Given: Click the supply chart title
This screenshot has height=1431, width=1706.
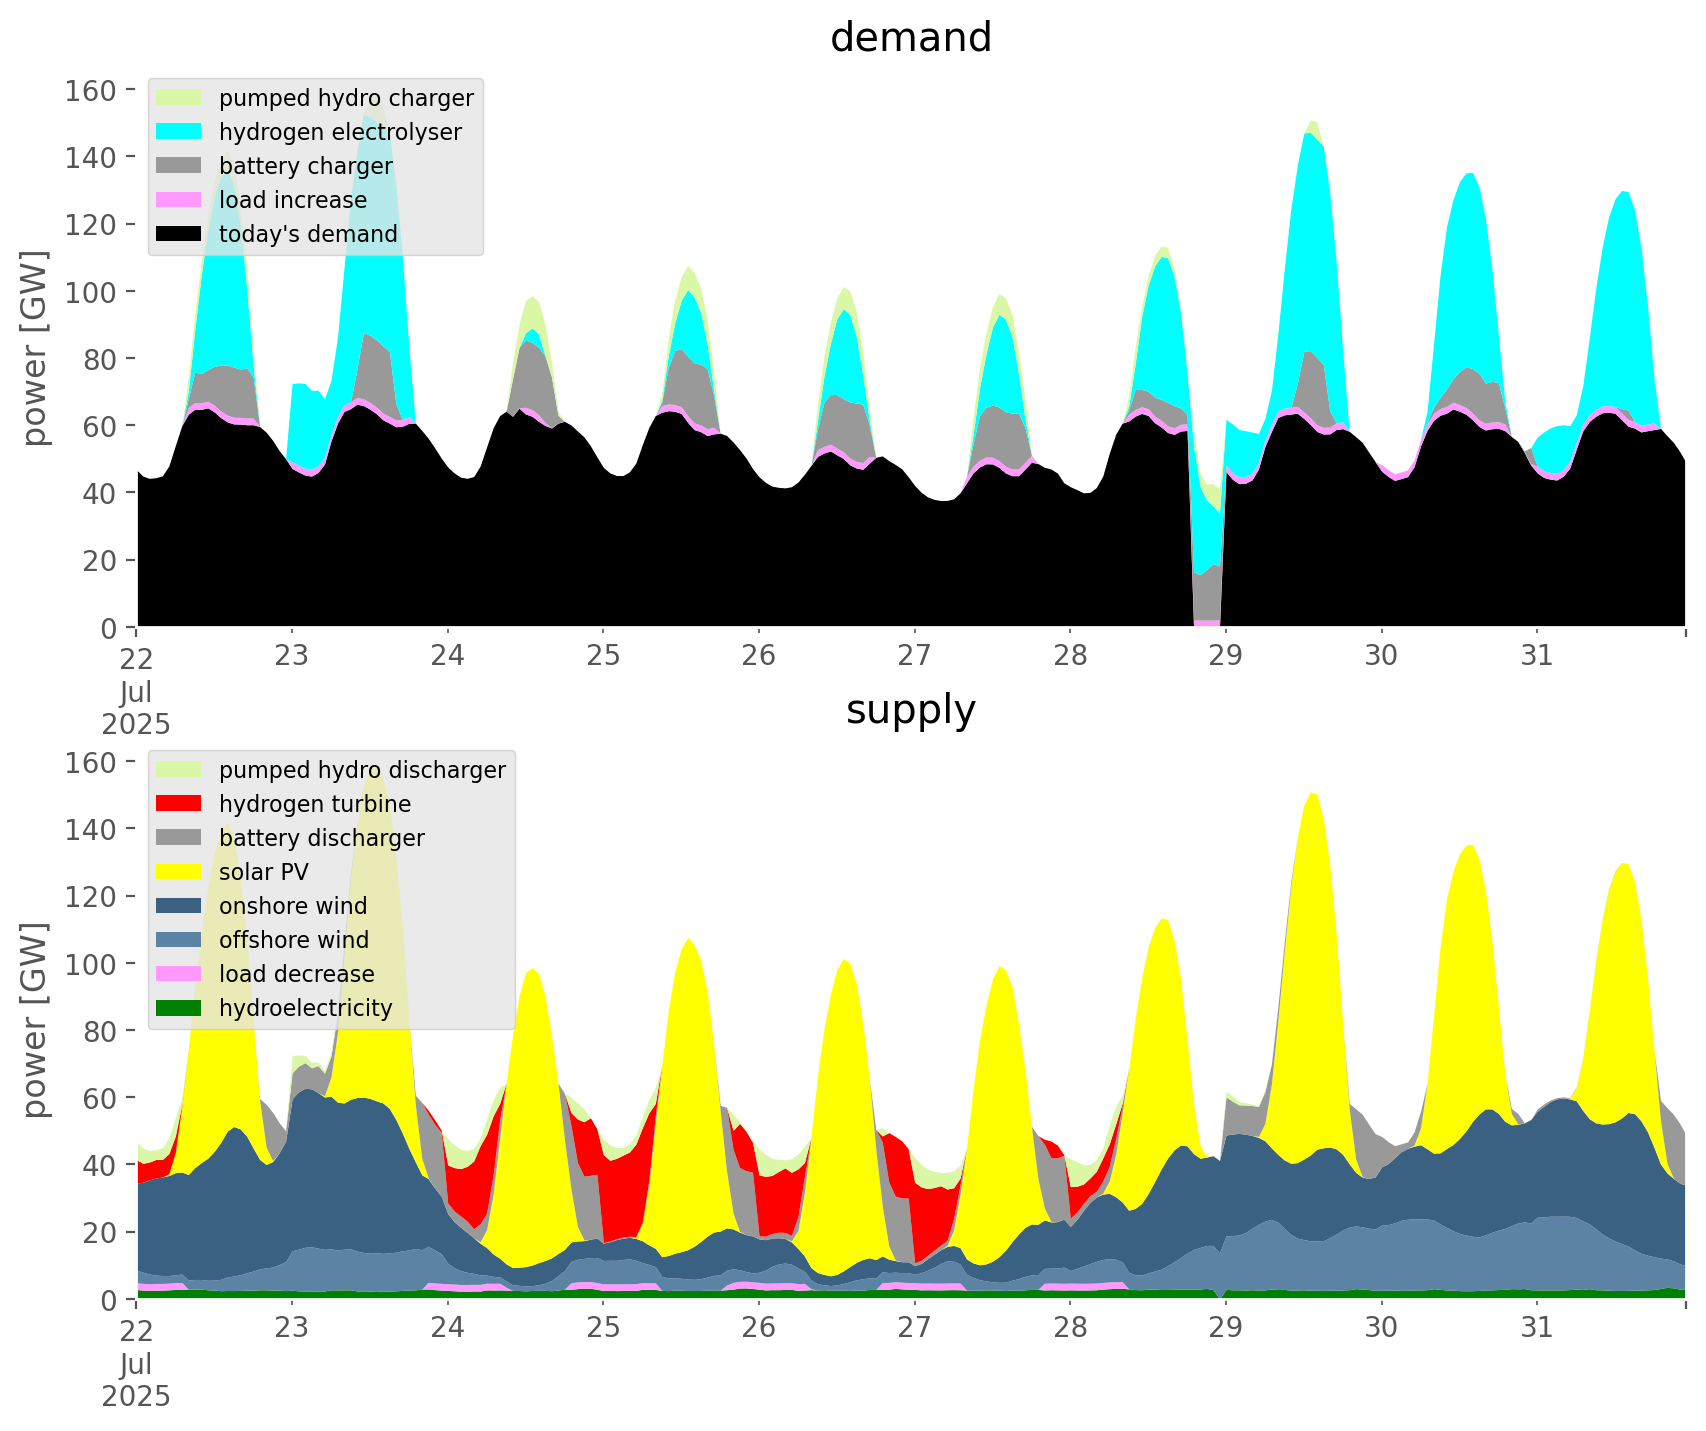Looking at the screenshot, I should (x=910, y=710).
